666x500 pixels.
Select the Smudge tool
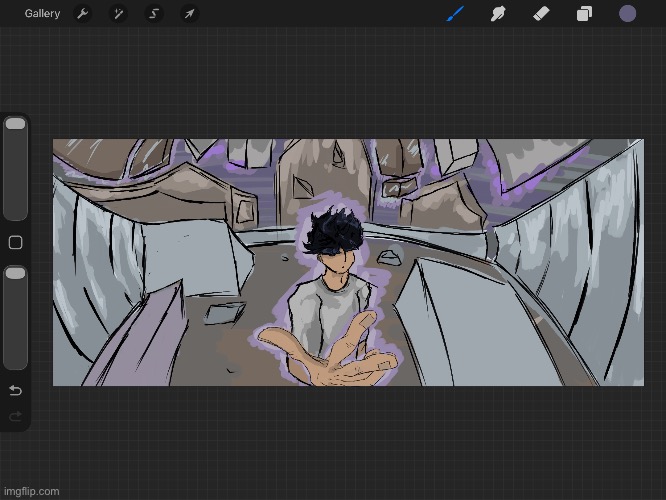(497, 14)
